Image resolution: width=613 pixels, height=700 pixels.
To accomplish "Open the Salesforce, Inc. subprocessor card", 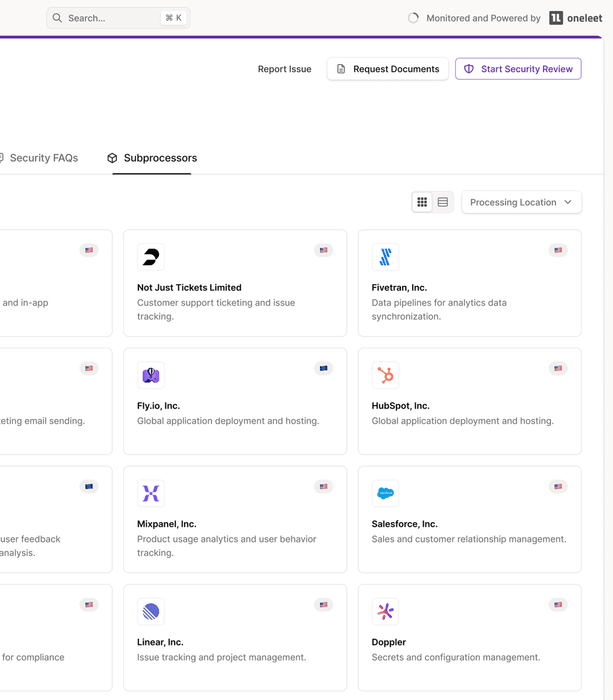I will 469,530.
